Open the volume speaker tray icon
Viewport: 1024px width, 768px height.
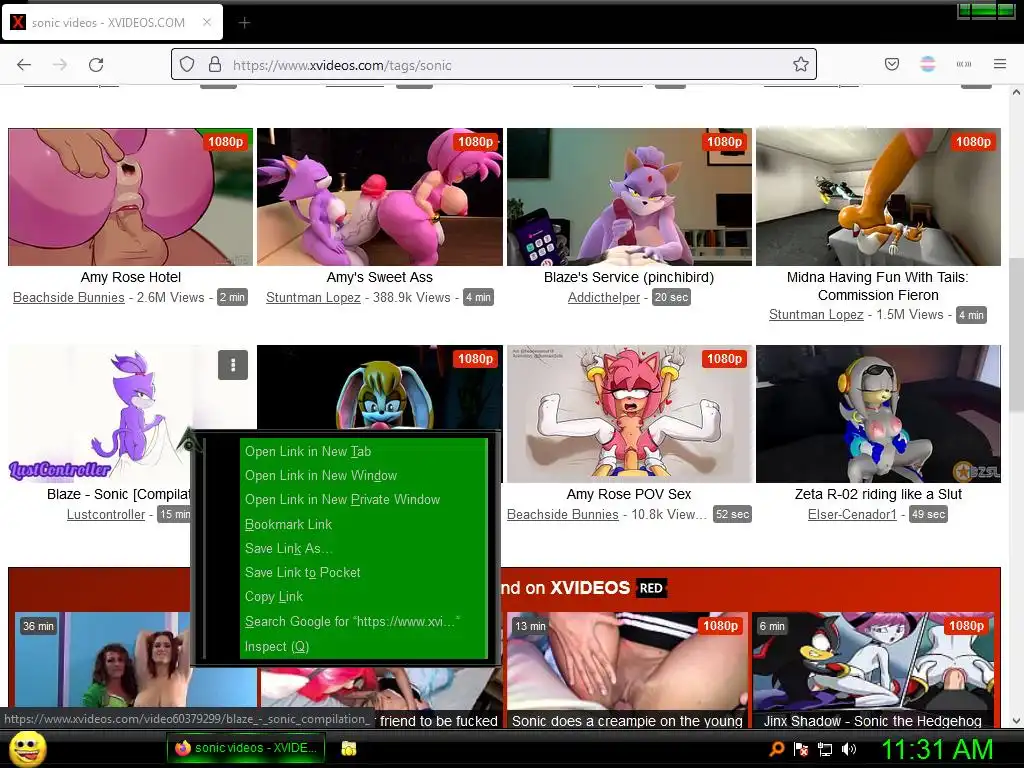coord(849,748)
